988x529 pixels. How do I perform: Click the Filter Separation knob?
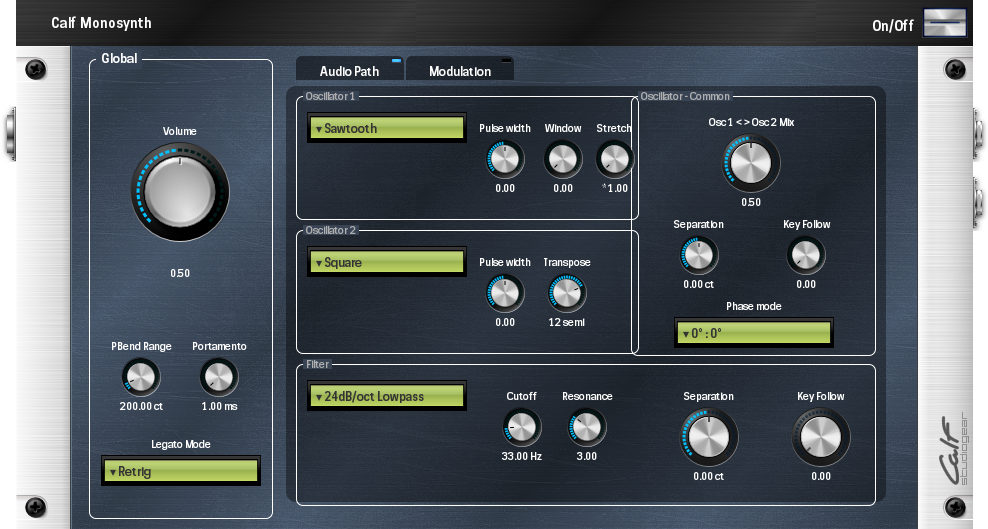pyautogui.click(x=709, y=437)
